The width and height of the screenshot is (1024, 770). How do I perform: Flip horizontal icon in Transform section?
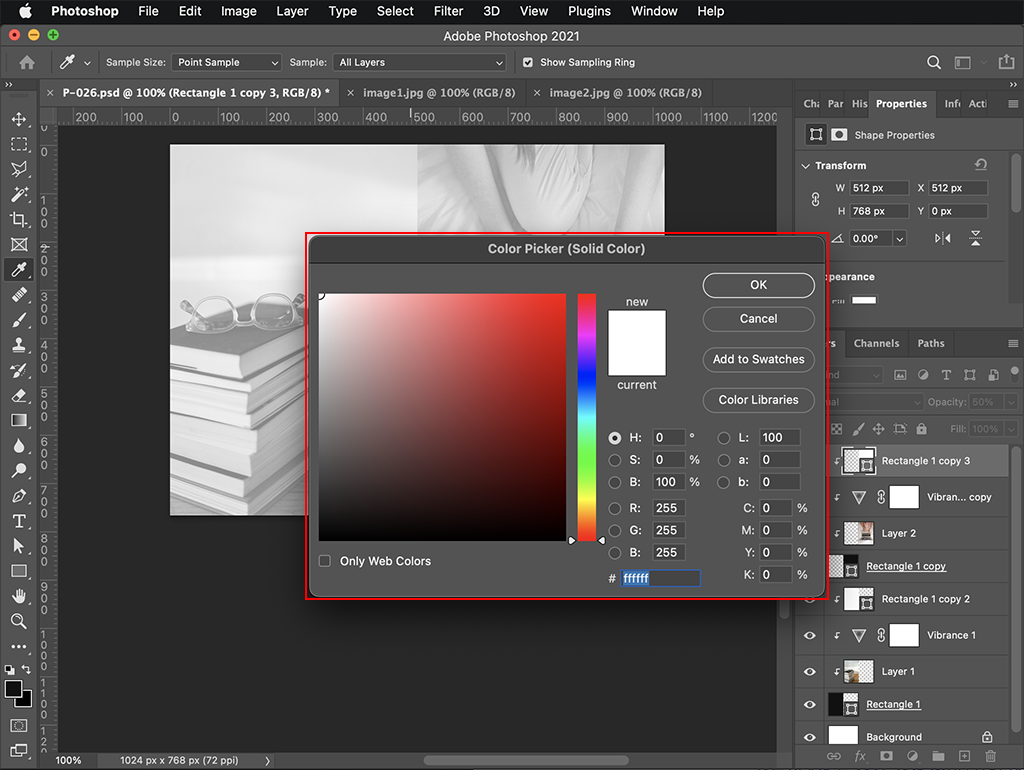[942, 238]
